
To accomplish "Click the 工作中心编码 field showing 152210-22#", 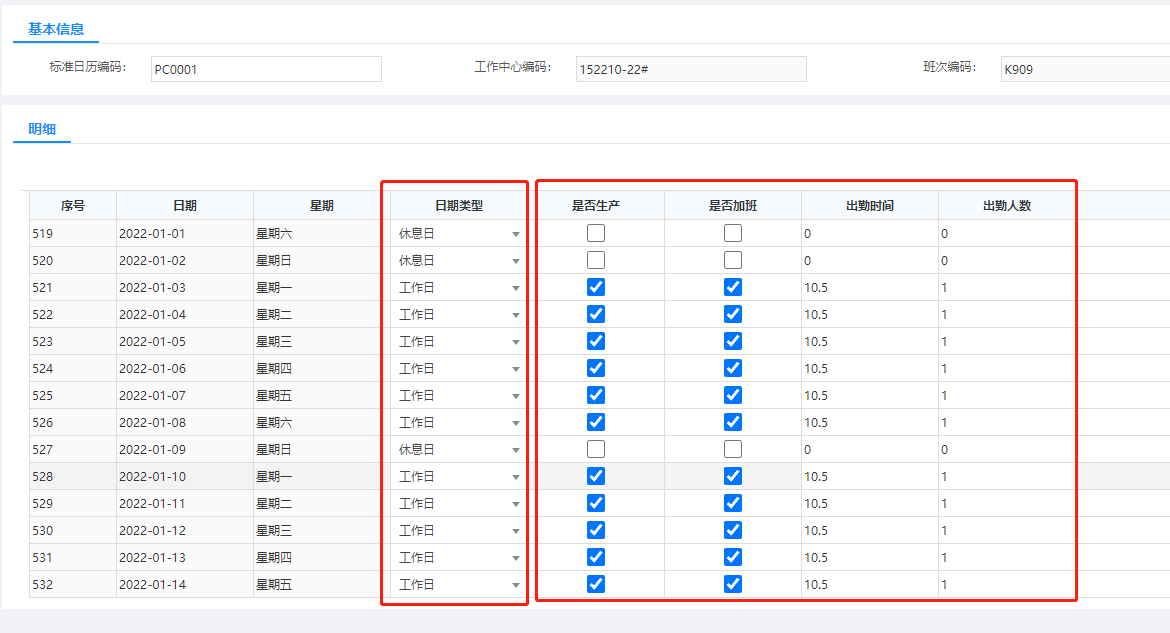I will (x=690, y=69).
